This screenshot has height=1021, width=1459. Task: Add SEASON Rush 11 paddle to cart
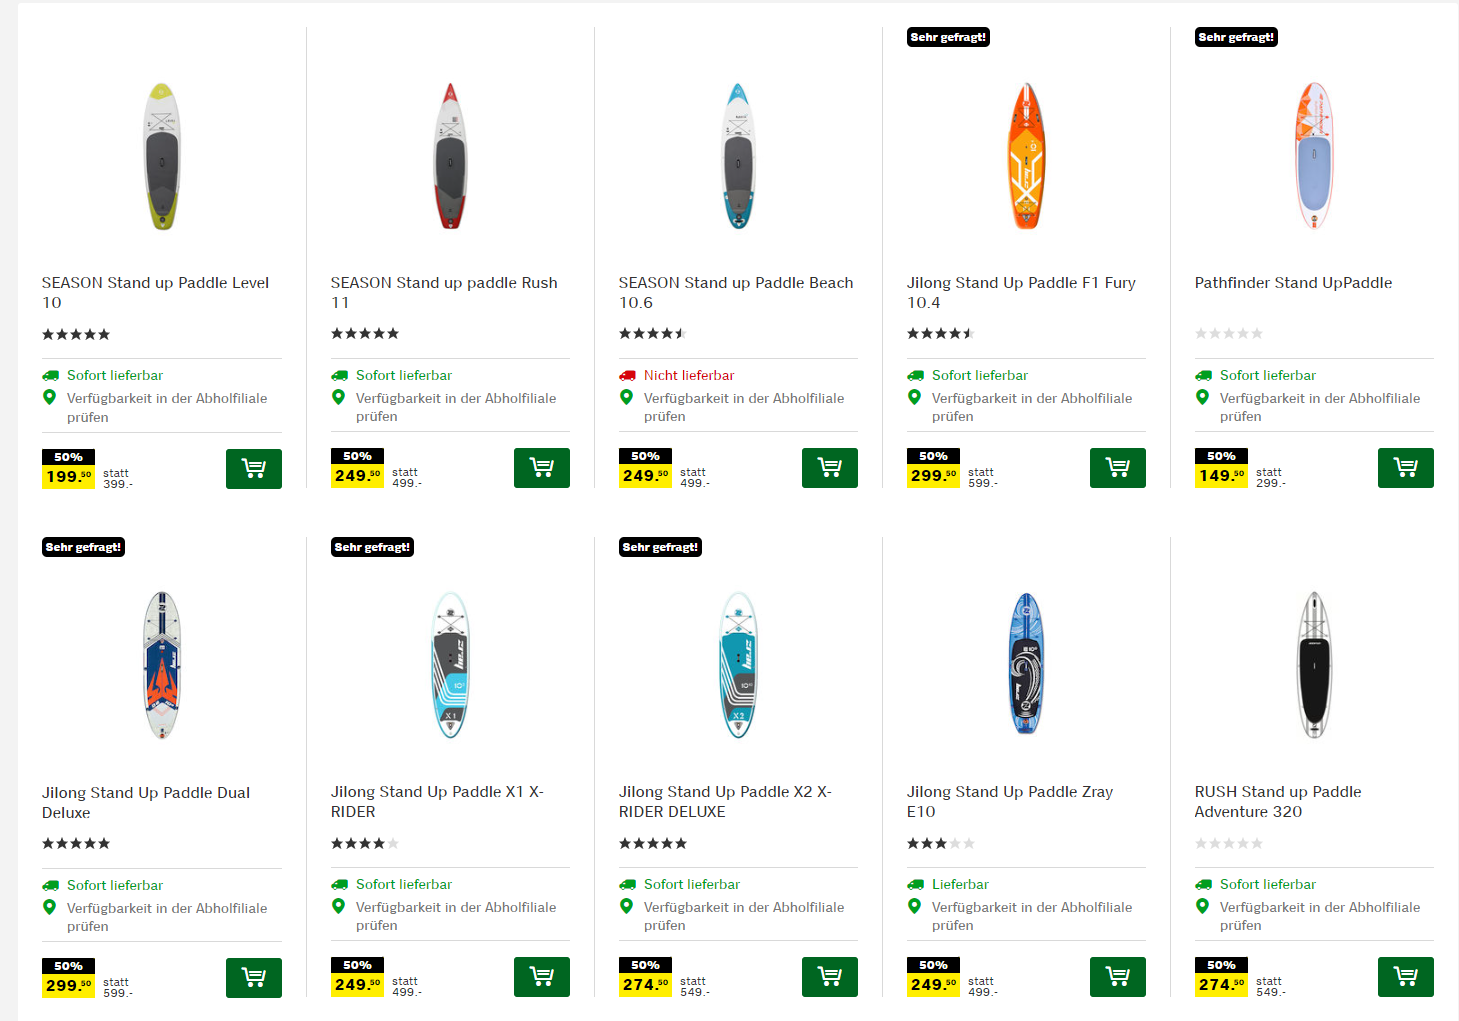tap(541, 468)
